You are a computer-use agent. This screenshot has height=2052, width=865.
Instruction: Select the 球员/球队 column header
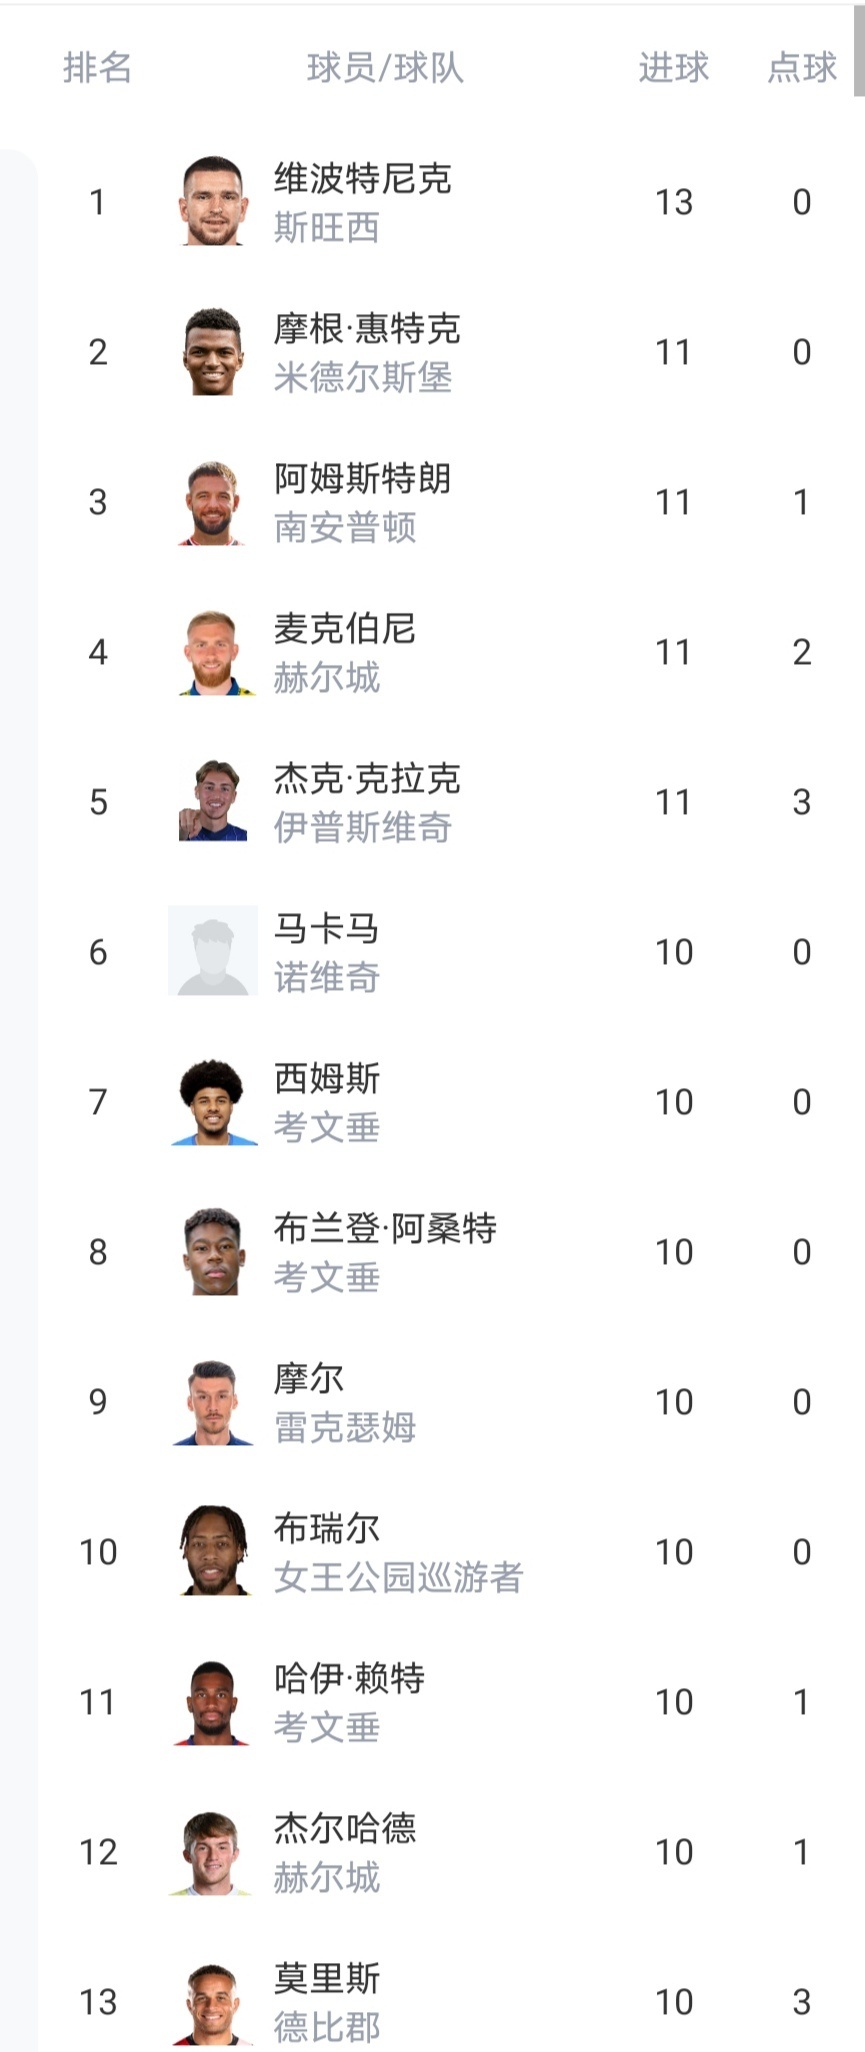point(385,68)
